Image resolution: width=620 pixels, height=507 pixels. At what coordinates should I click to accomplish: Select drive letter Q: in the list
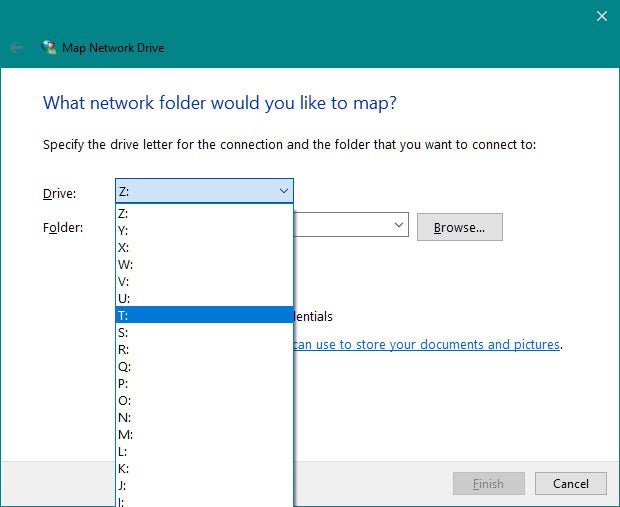[x=204, y=366]
